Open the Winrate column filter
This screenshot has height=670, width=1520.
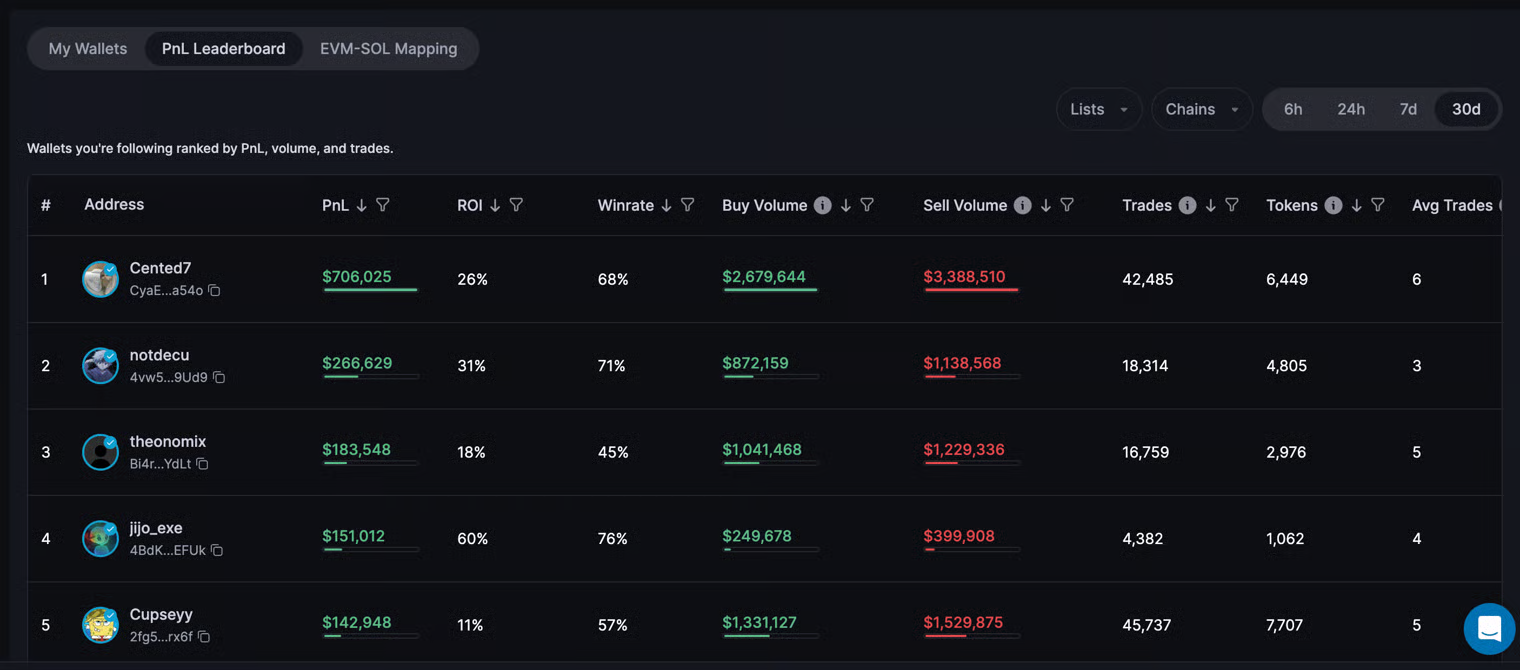tap(688, 205)
